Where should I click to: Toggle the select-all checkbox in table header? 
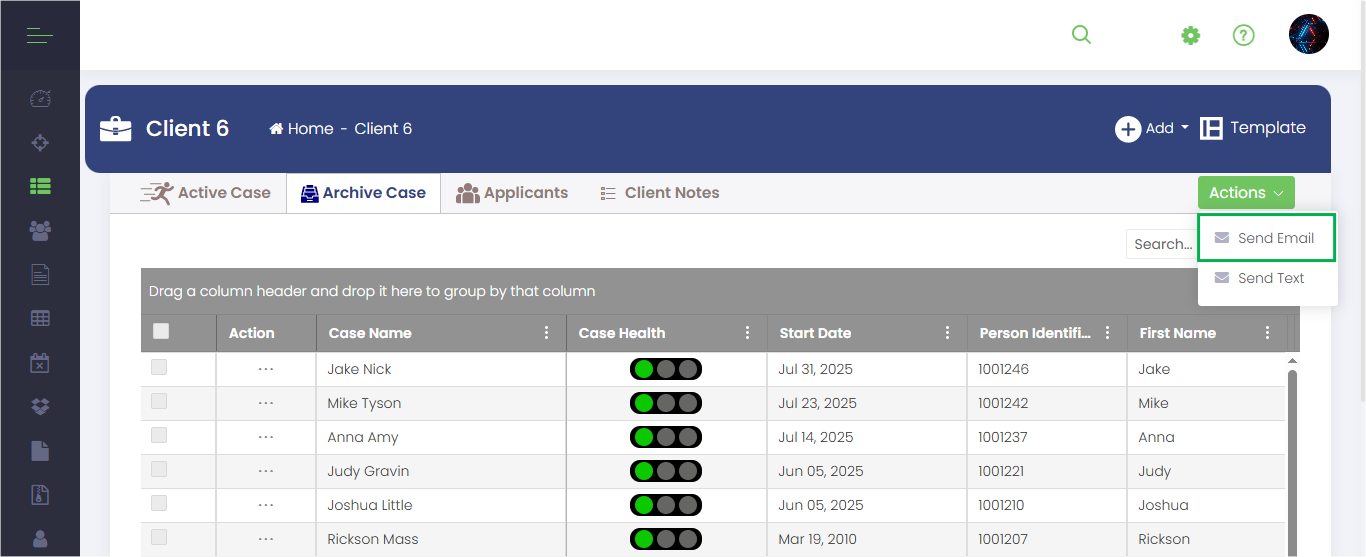coord(161,332)
